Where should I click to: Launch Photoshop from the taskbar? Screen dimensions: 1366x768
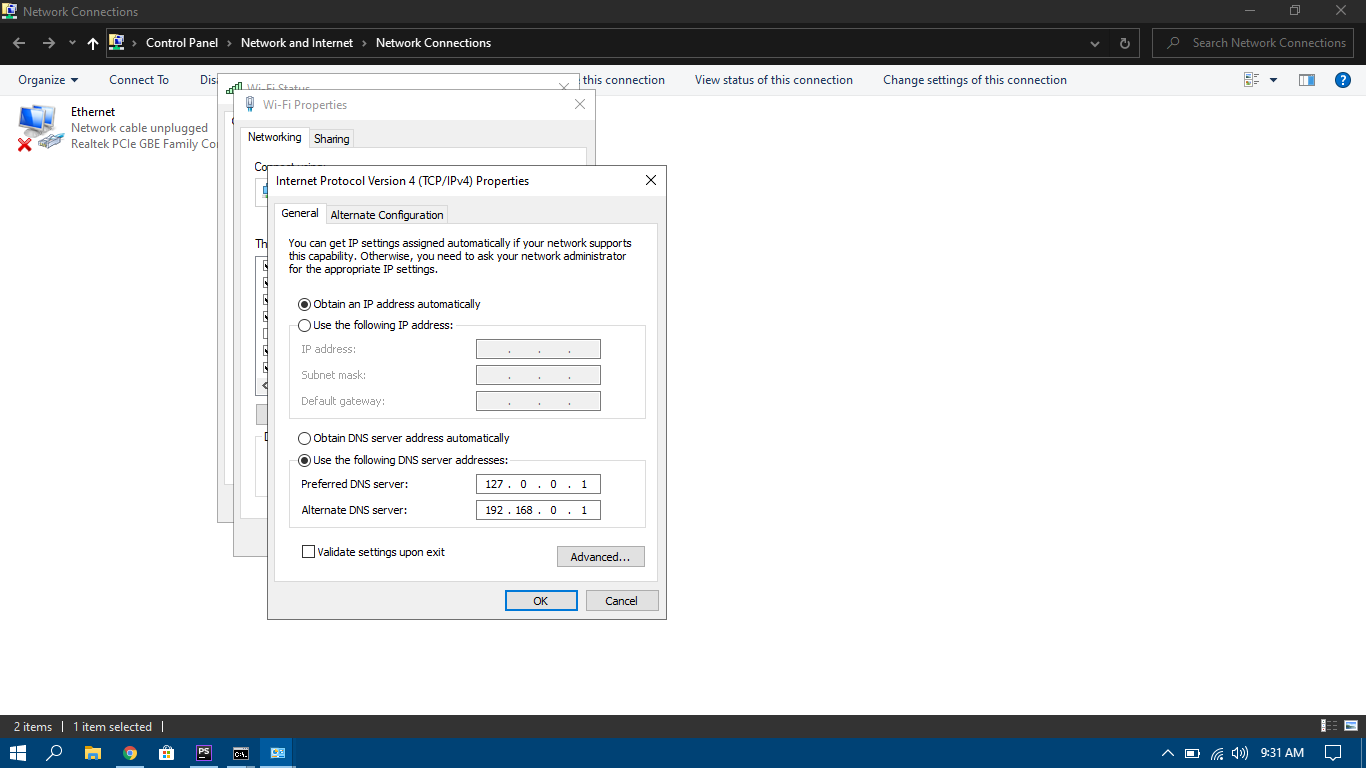(x=203, y=753)
